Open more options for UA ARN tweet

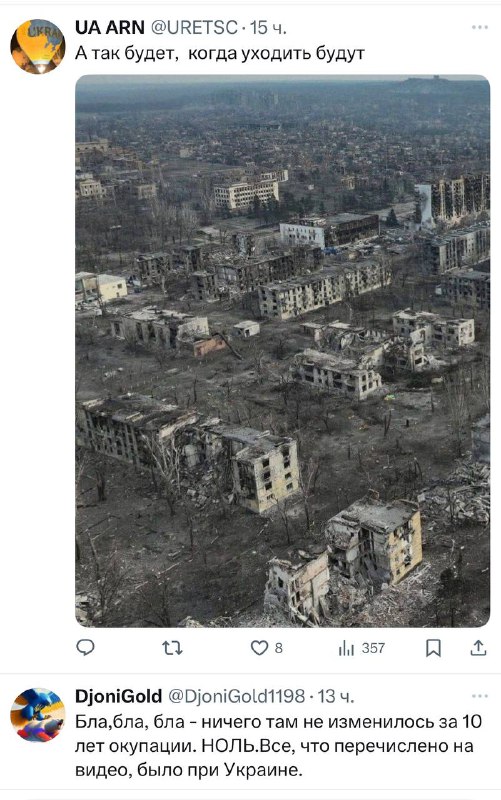pyautogui.click(x=480, y=27)
